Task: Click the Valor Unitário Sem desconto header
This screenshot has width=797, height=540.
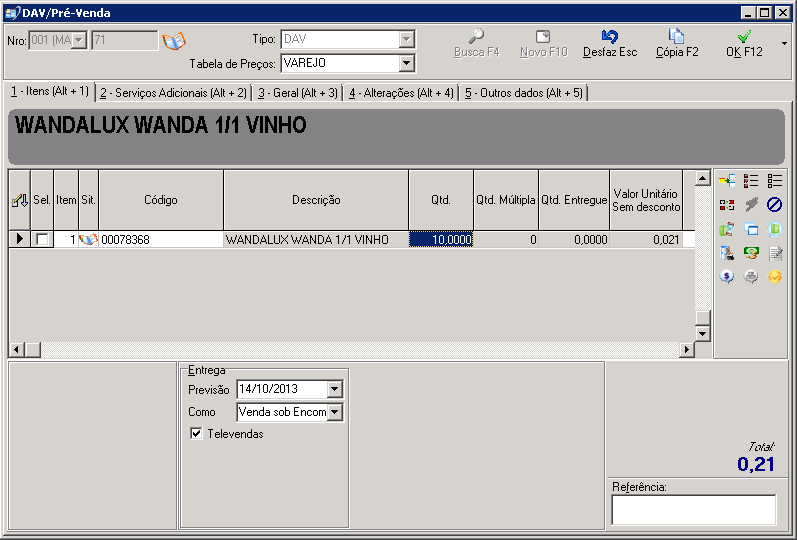Action: point(646,200)
